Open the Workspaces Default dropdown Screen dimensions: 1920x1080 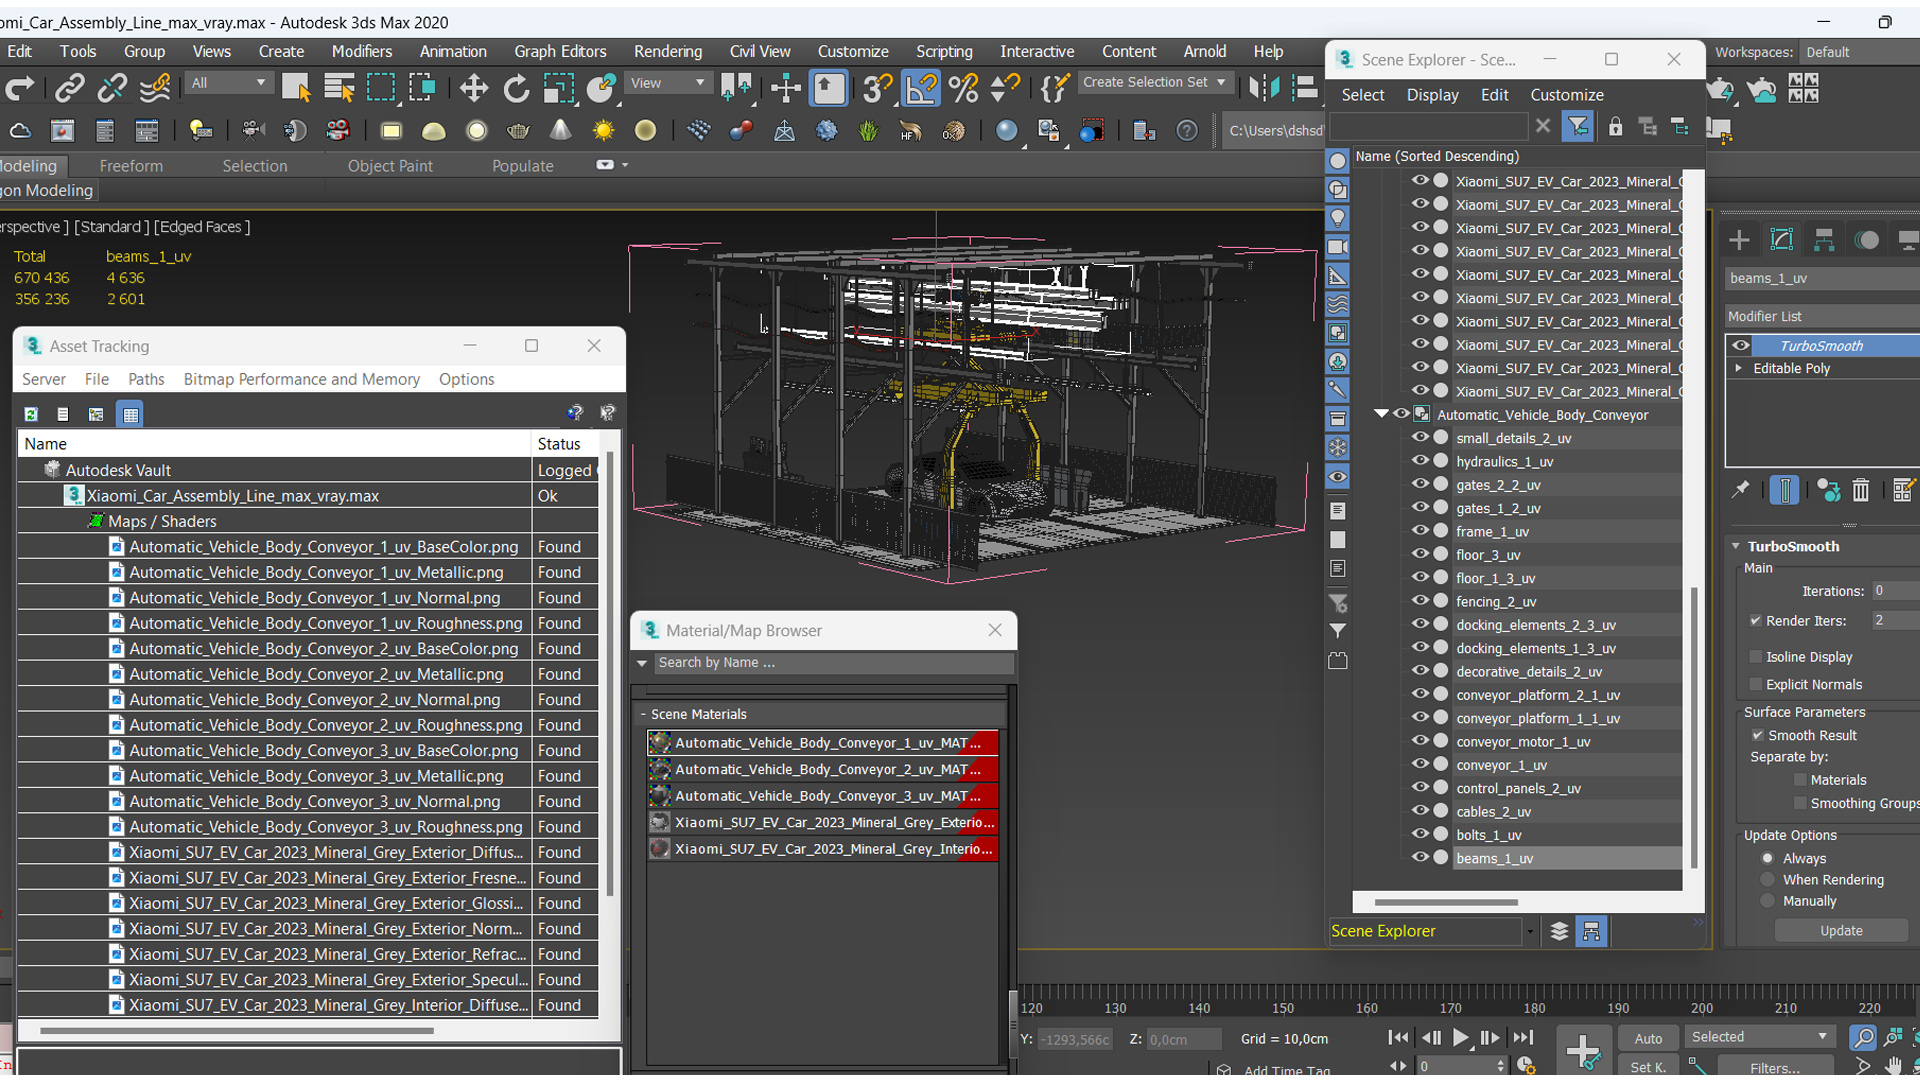point(1858,52)
